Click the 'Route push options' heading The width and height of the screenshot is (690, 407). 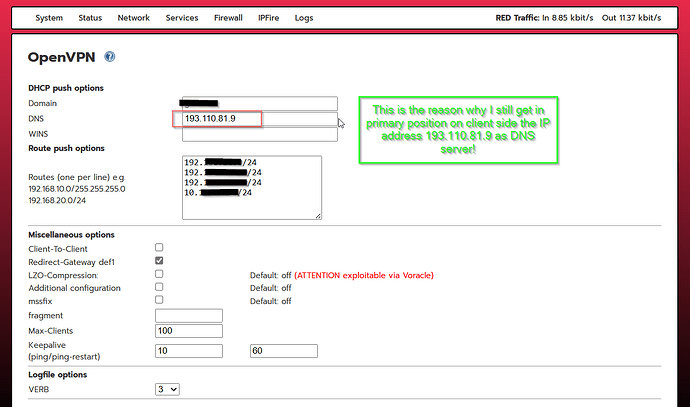click(66, 148)
